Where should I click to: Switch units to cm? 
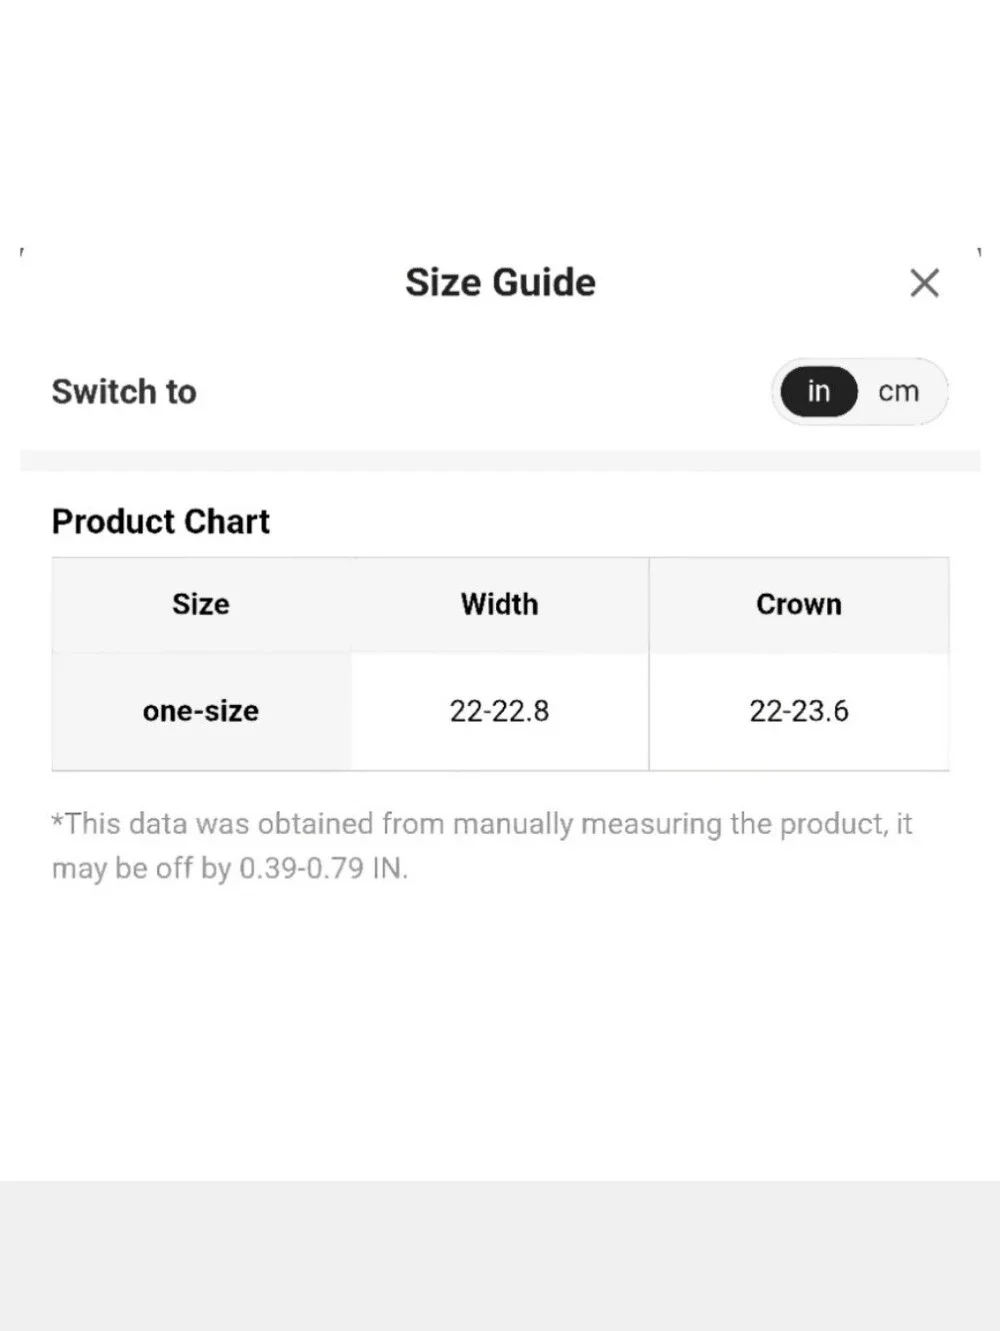(x=898, y=391)
